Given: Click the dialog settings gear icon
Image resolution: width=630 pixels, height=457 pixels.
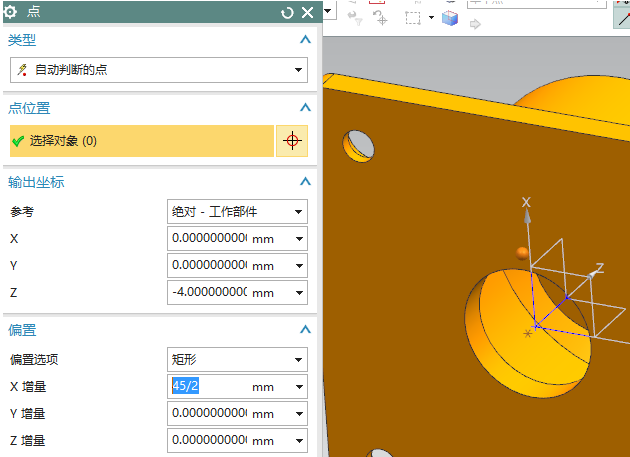Looking at the screenshot, I should pos(12,12).
